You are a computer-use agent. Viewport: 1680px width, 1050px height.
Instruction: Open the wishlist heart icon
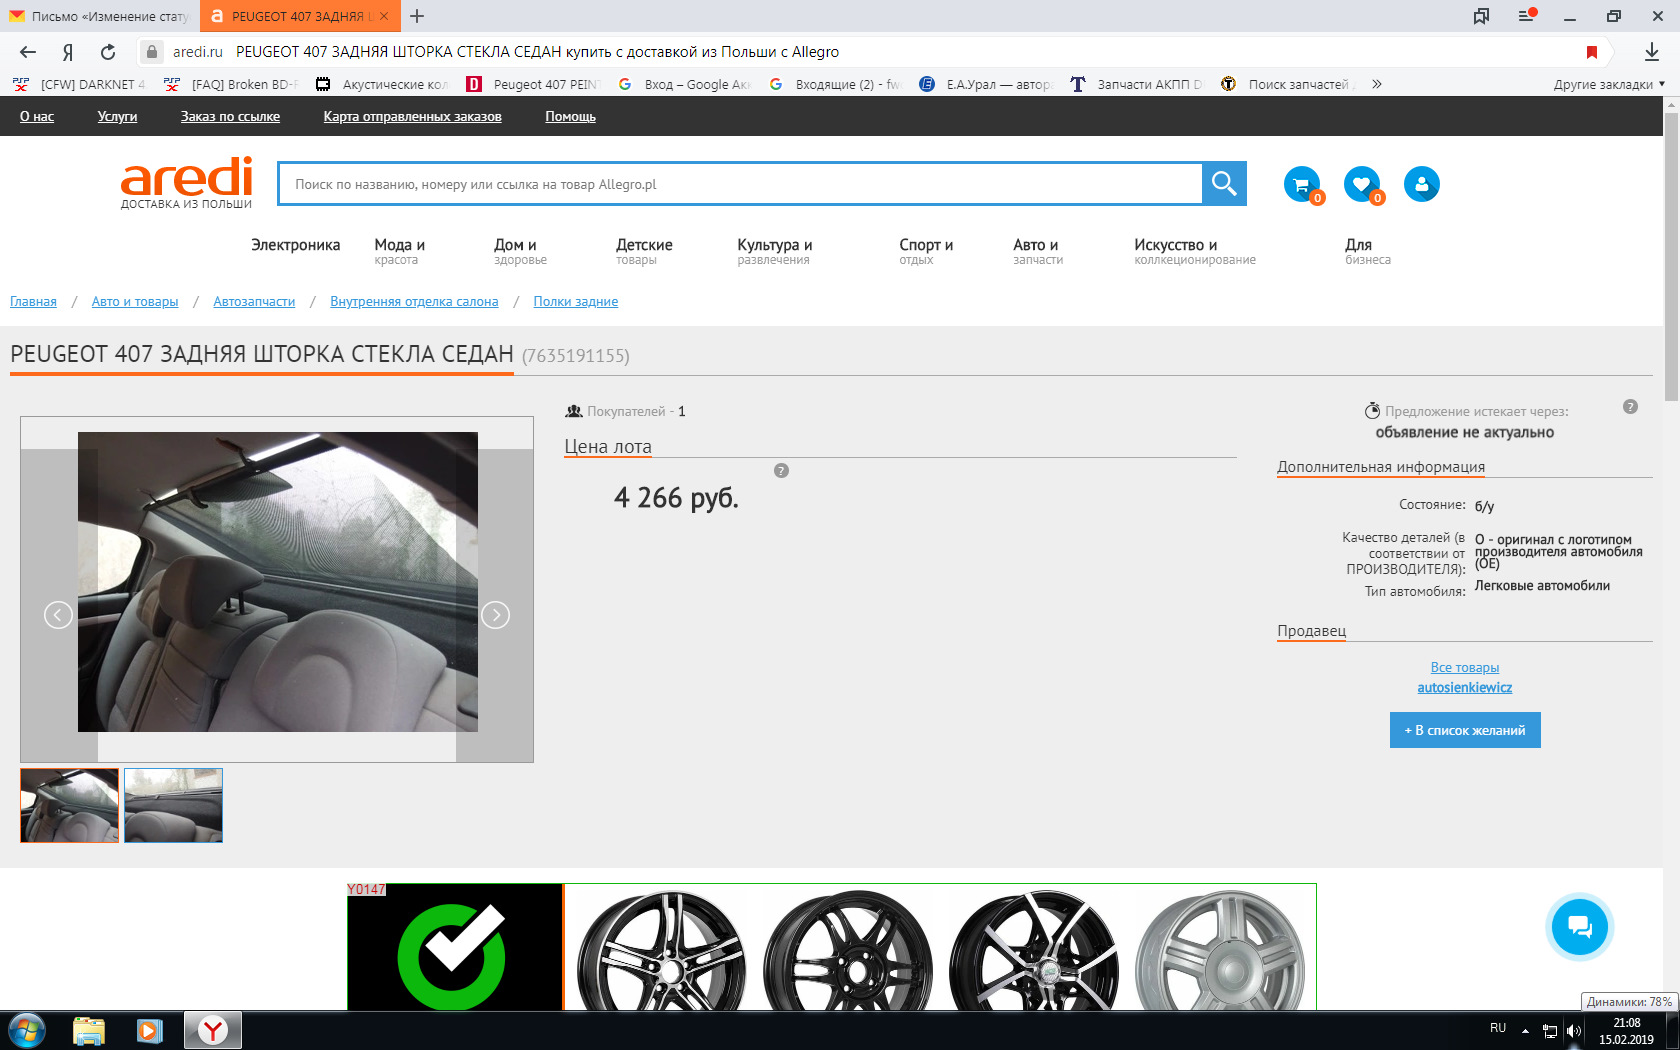1362,184
